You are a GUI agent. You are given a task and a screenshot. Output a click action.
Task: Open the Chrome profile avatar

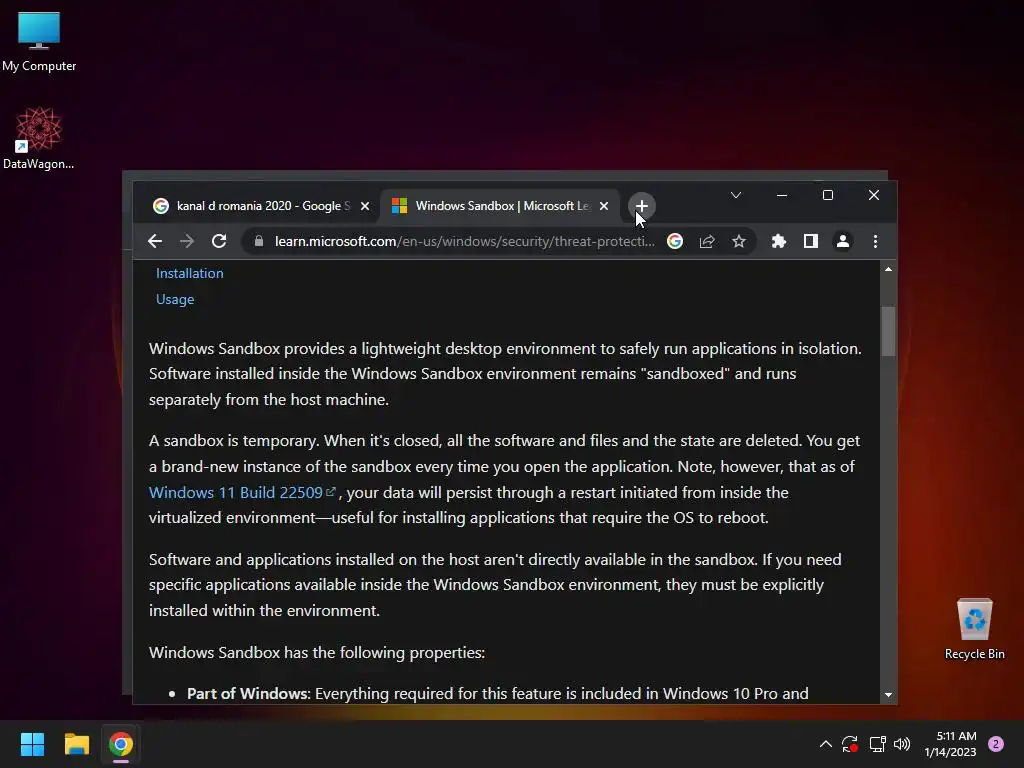pos(842,242)
